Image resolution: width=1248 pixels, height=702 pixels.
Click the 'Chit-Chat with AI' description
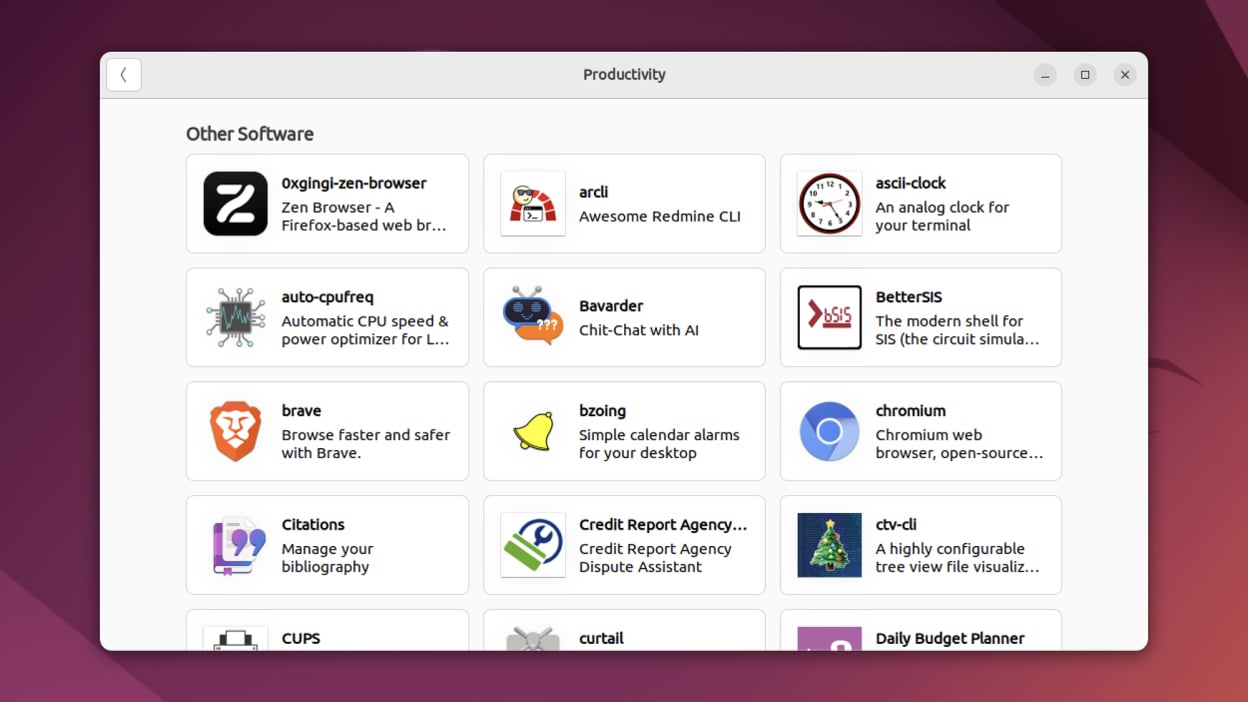(638, 330)
